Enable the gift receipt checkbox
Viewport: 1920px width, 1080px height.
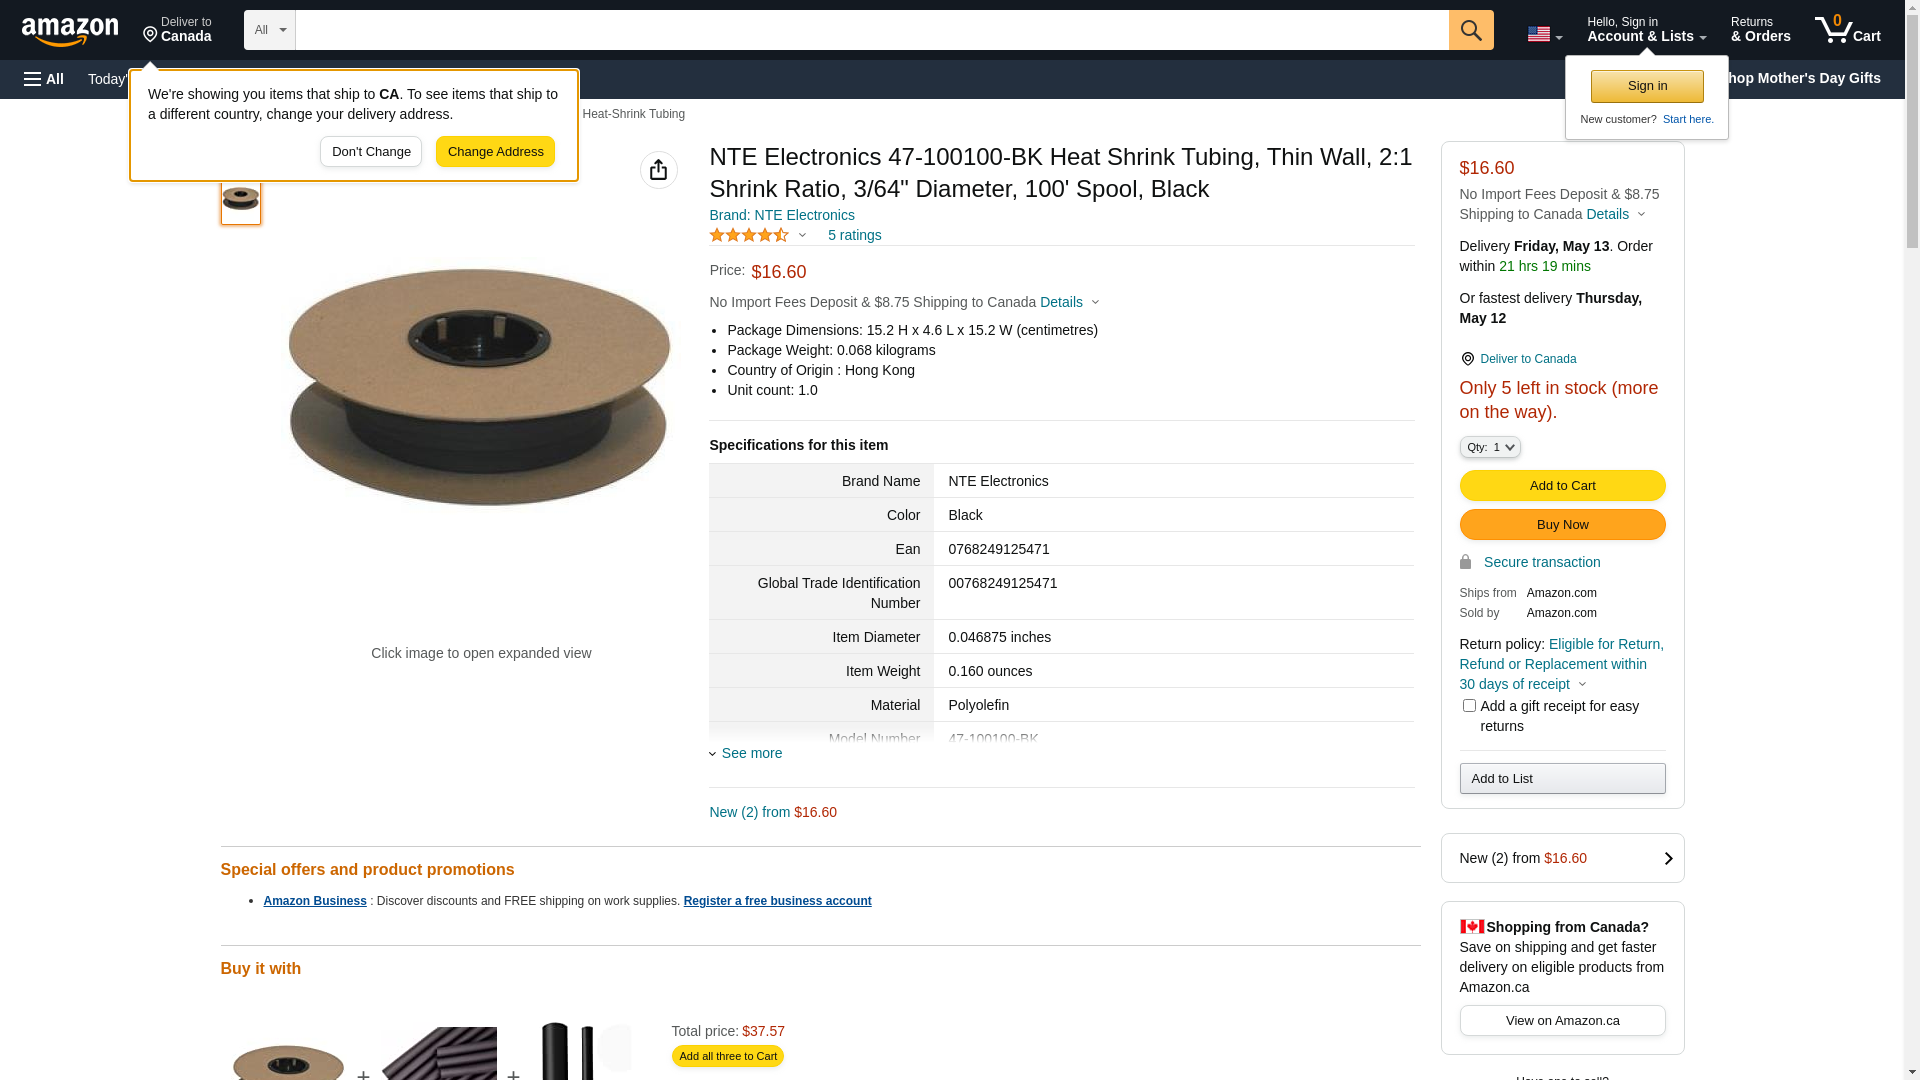pyautogui.click(x=1469, y=706)
